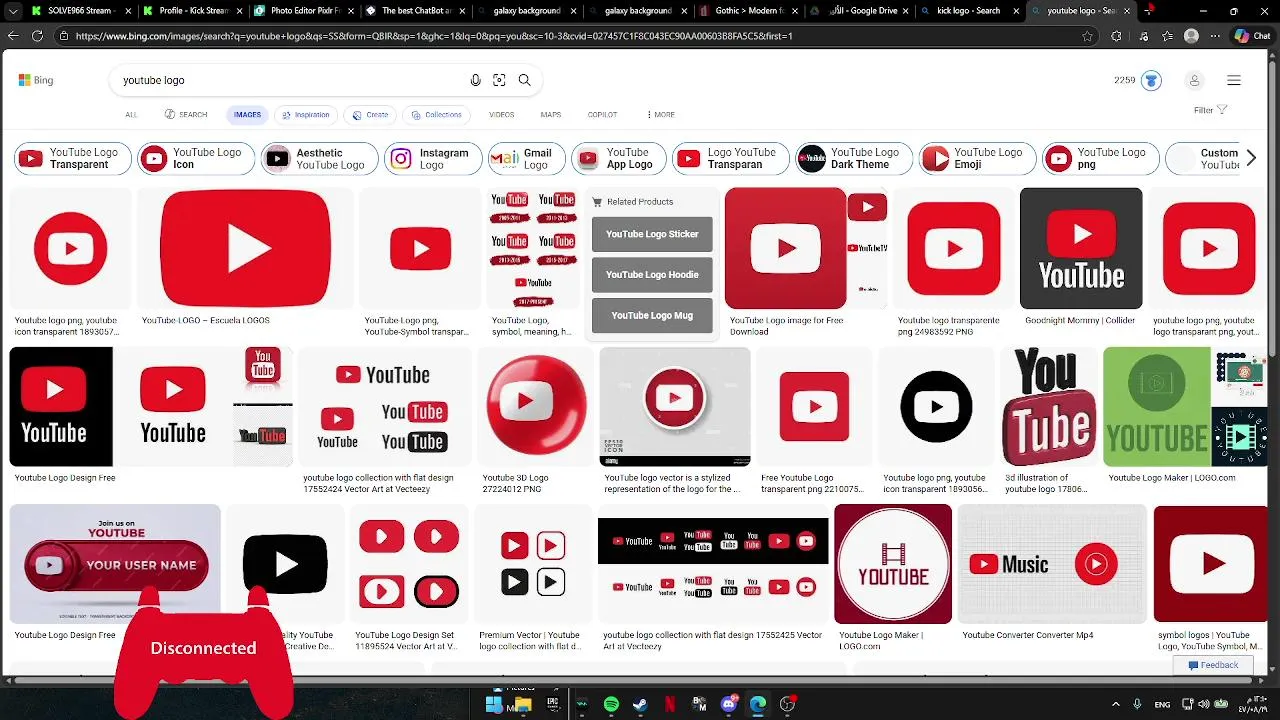Image resolution: width=1280 pixels, height=720 pixels.
Task: Open the Filter dropdown
Action: pyautogui.click(x=1210, y=110)
